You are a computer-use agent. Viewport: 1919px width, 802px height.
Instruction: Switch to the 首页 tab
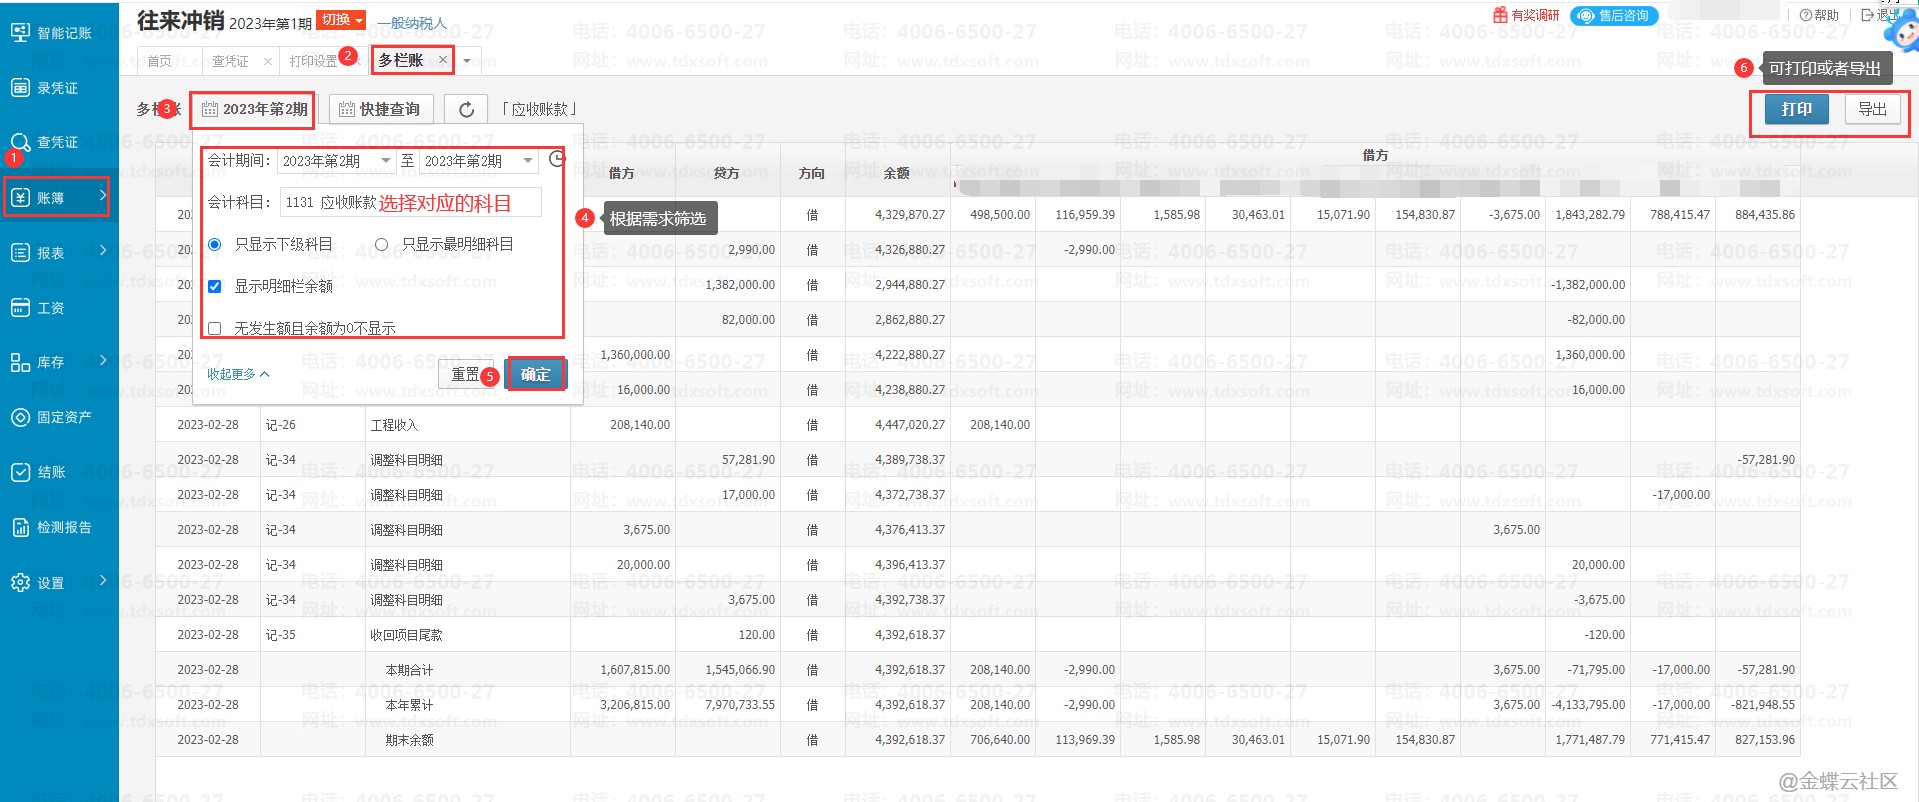point(160,61)
